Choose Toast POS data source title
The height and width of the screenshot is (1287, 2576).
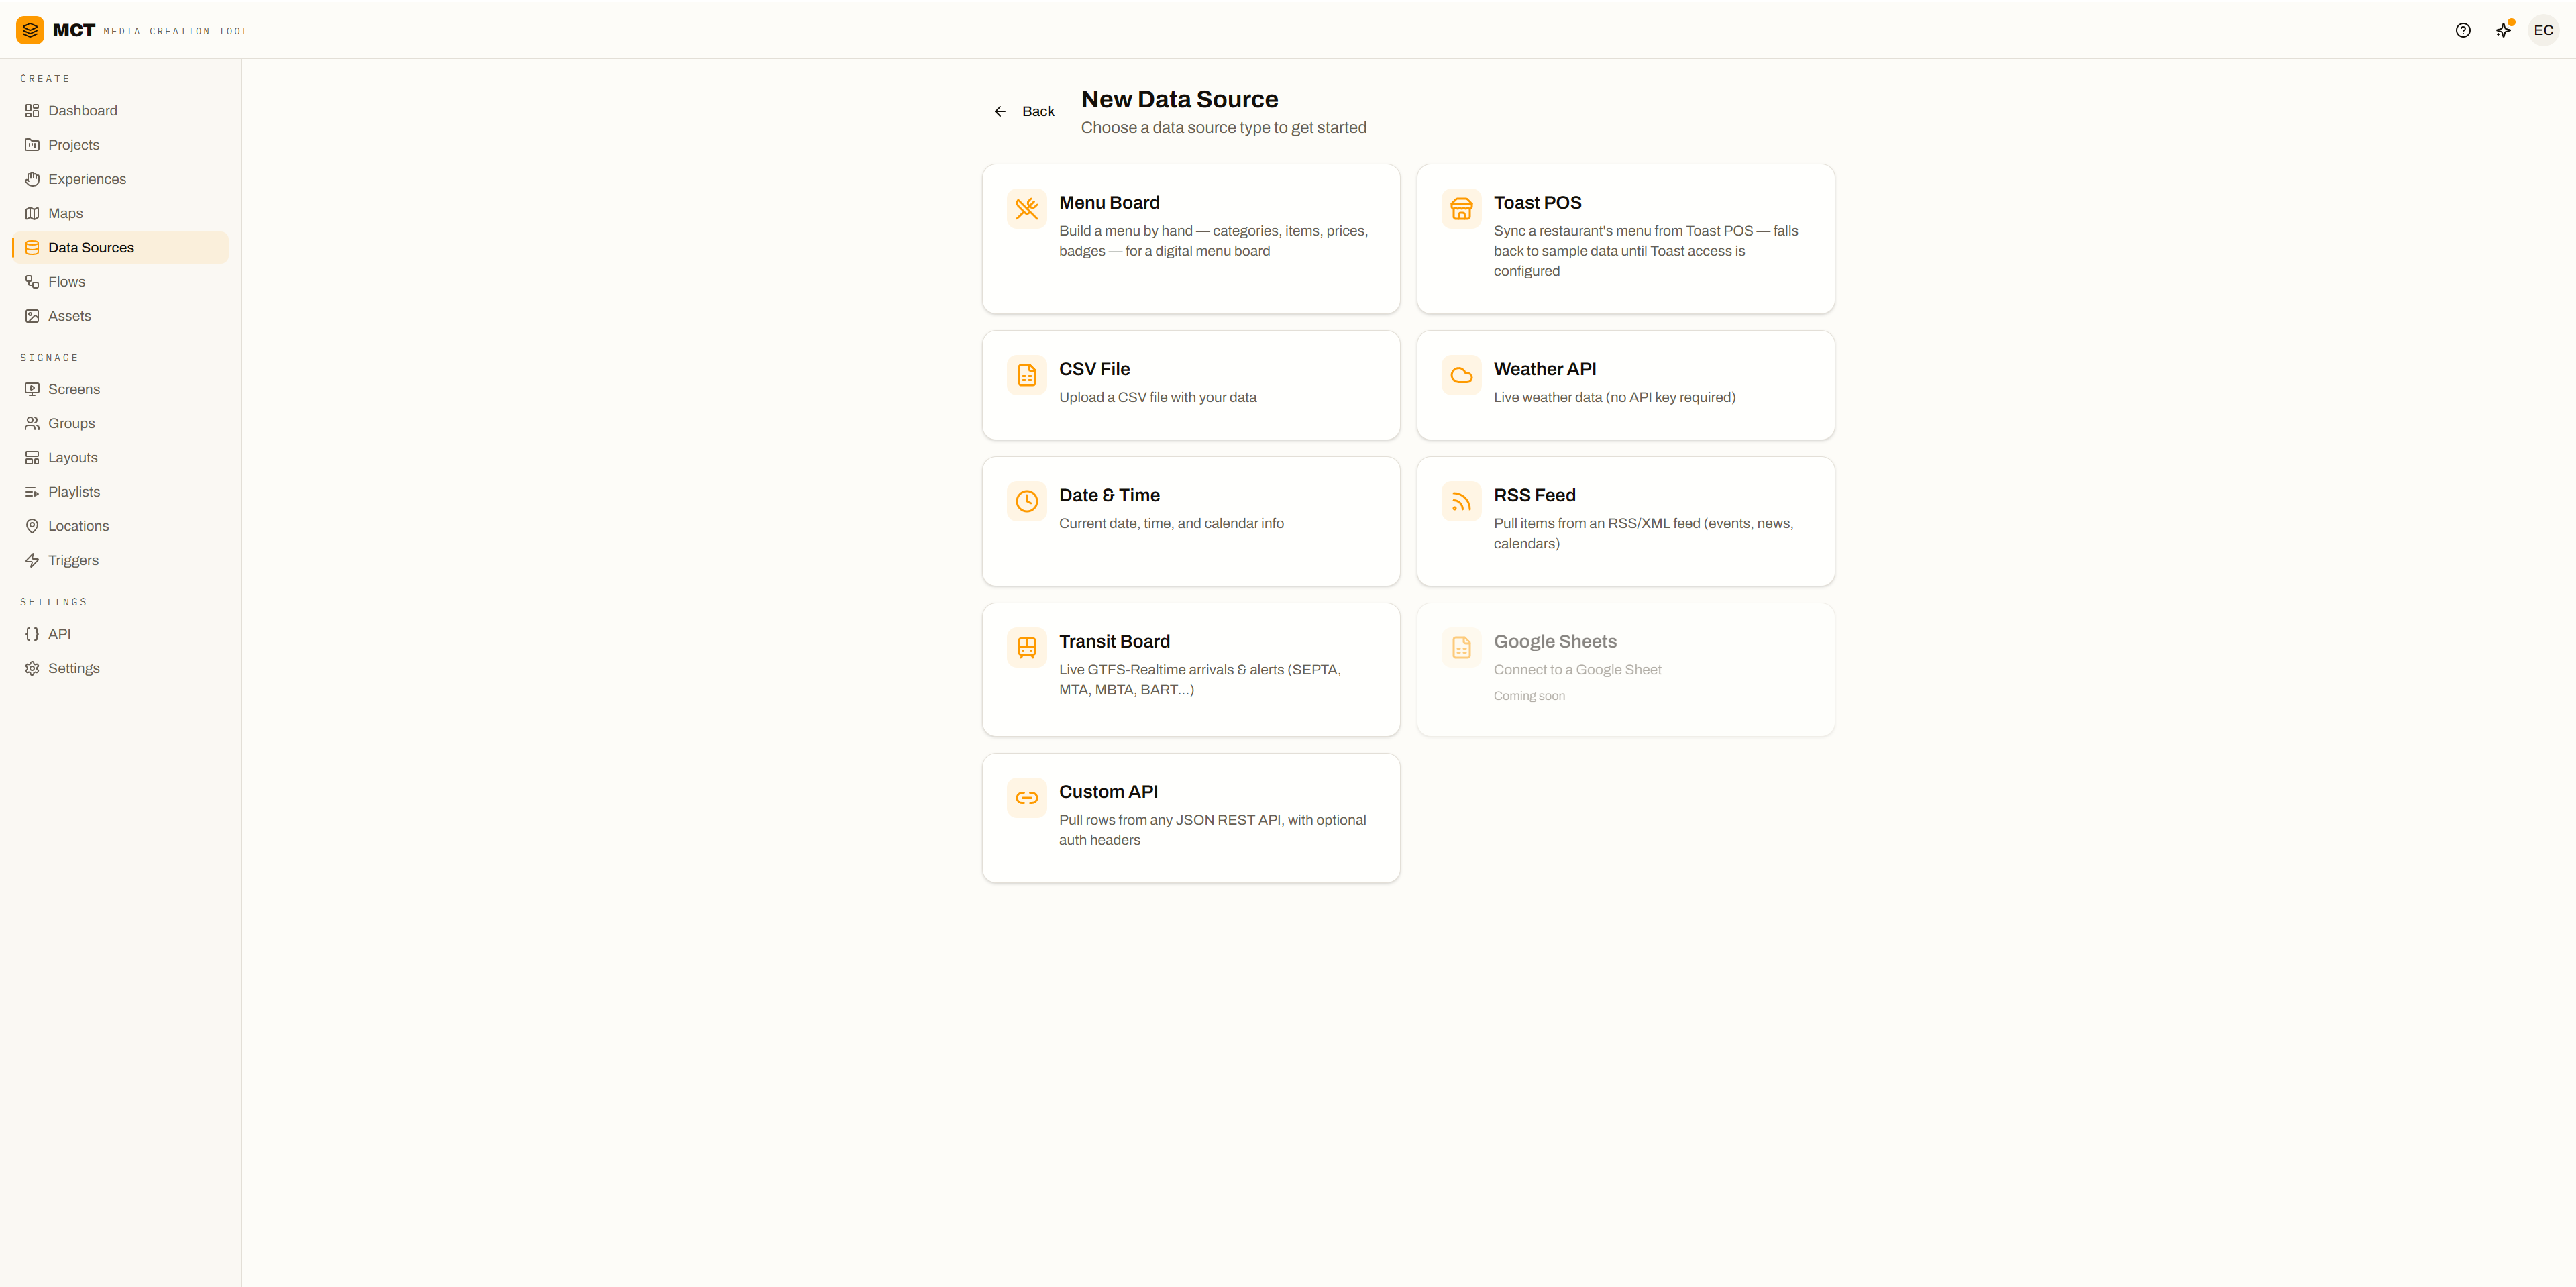[x=1537, y=203]
